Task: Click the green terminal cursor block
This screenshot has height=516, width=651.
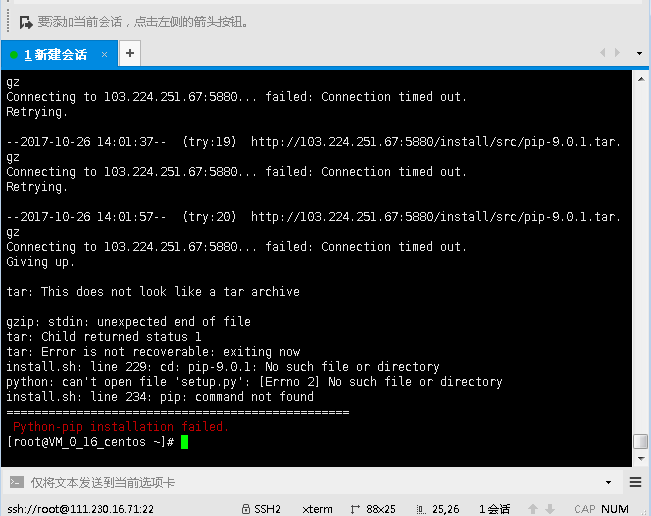Action: [x=184, y=442]
